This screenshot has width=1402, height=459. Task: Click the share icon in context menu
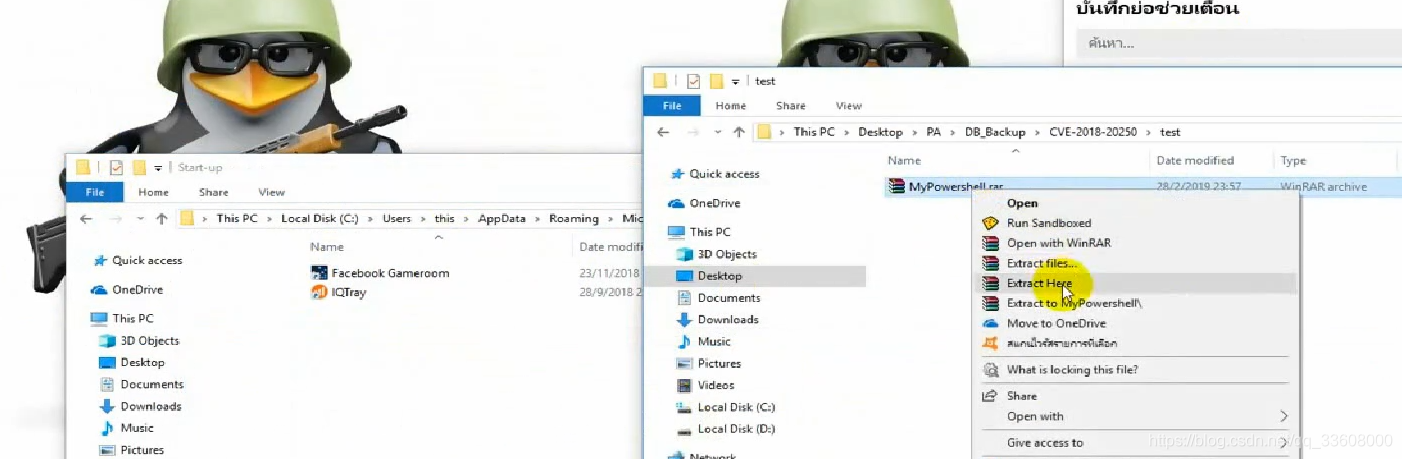[990, 396]
